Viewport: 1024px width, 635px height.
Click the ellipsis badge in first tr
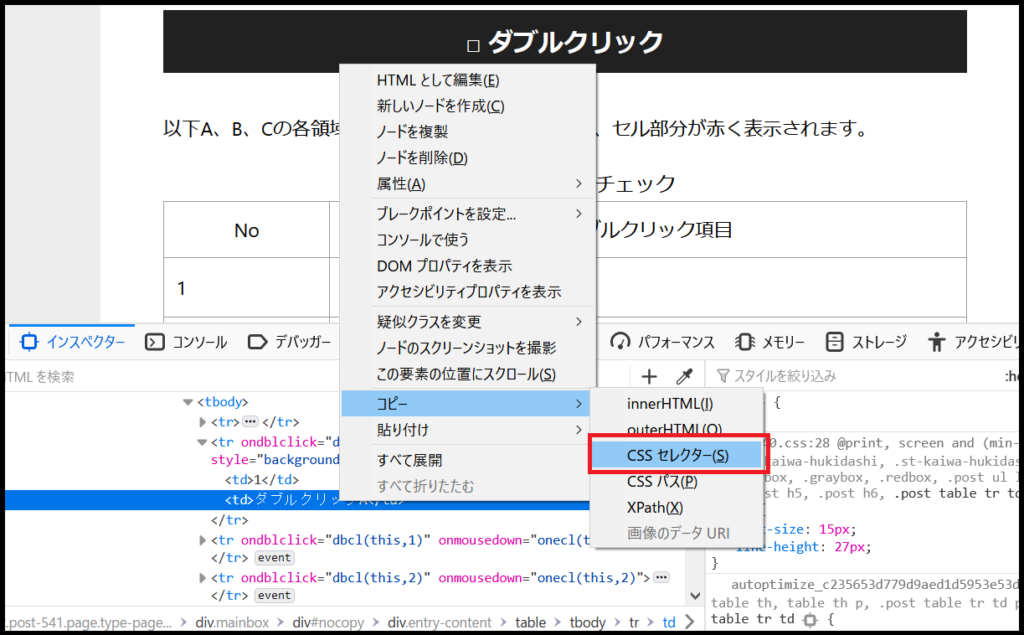[250, 422]
